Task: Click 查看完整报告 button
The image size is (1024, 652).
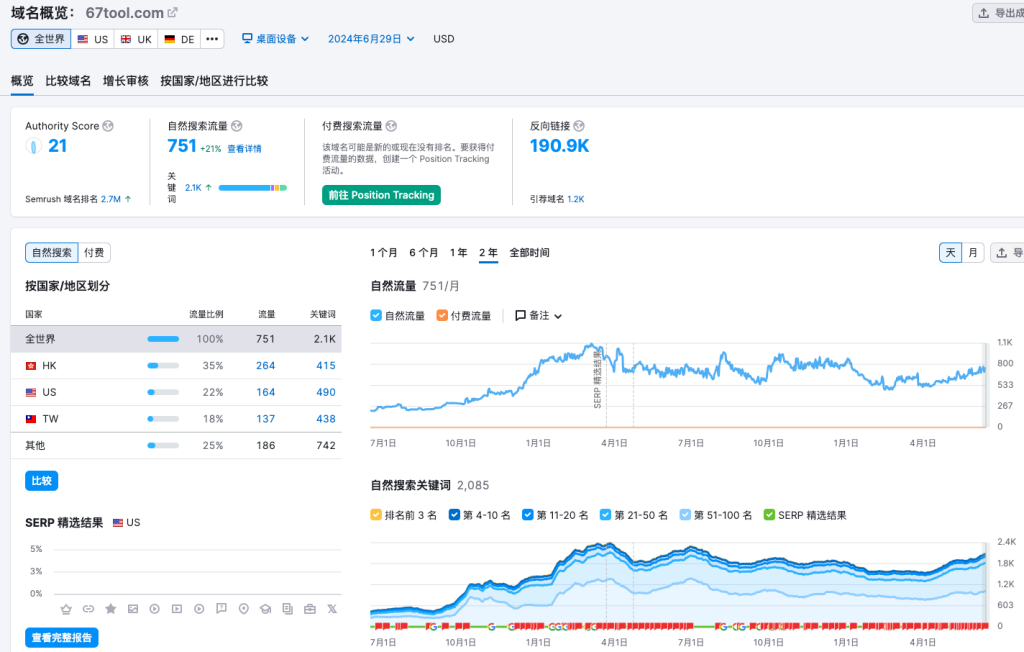Action: coord(61,638)
